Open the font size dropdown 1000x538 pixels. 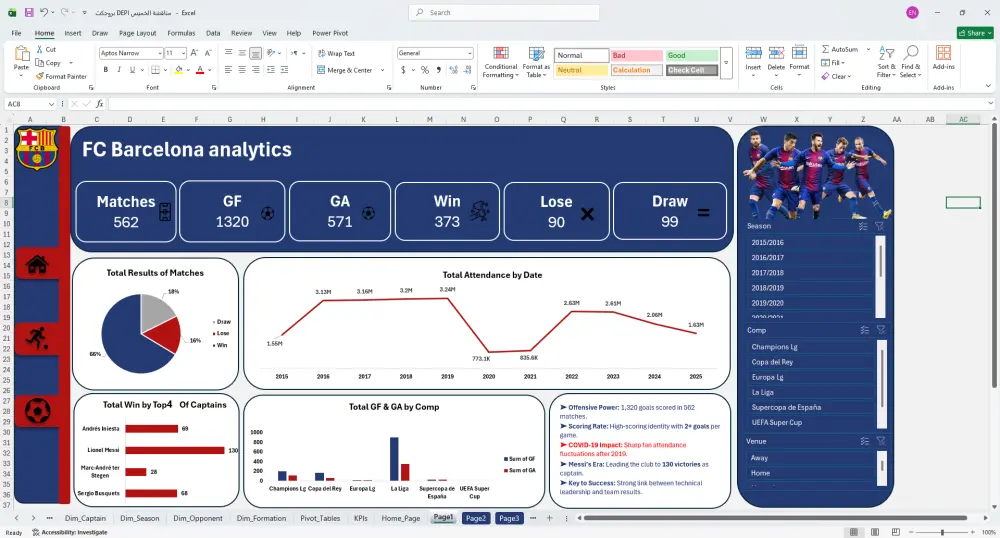[x=183, y=53]
